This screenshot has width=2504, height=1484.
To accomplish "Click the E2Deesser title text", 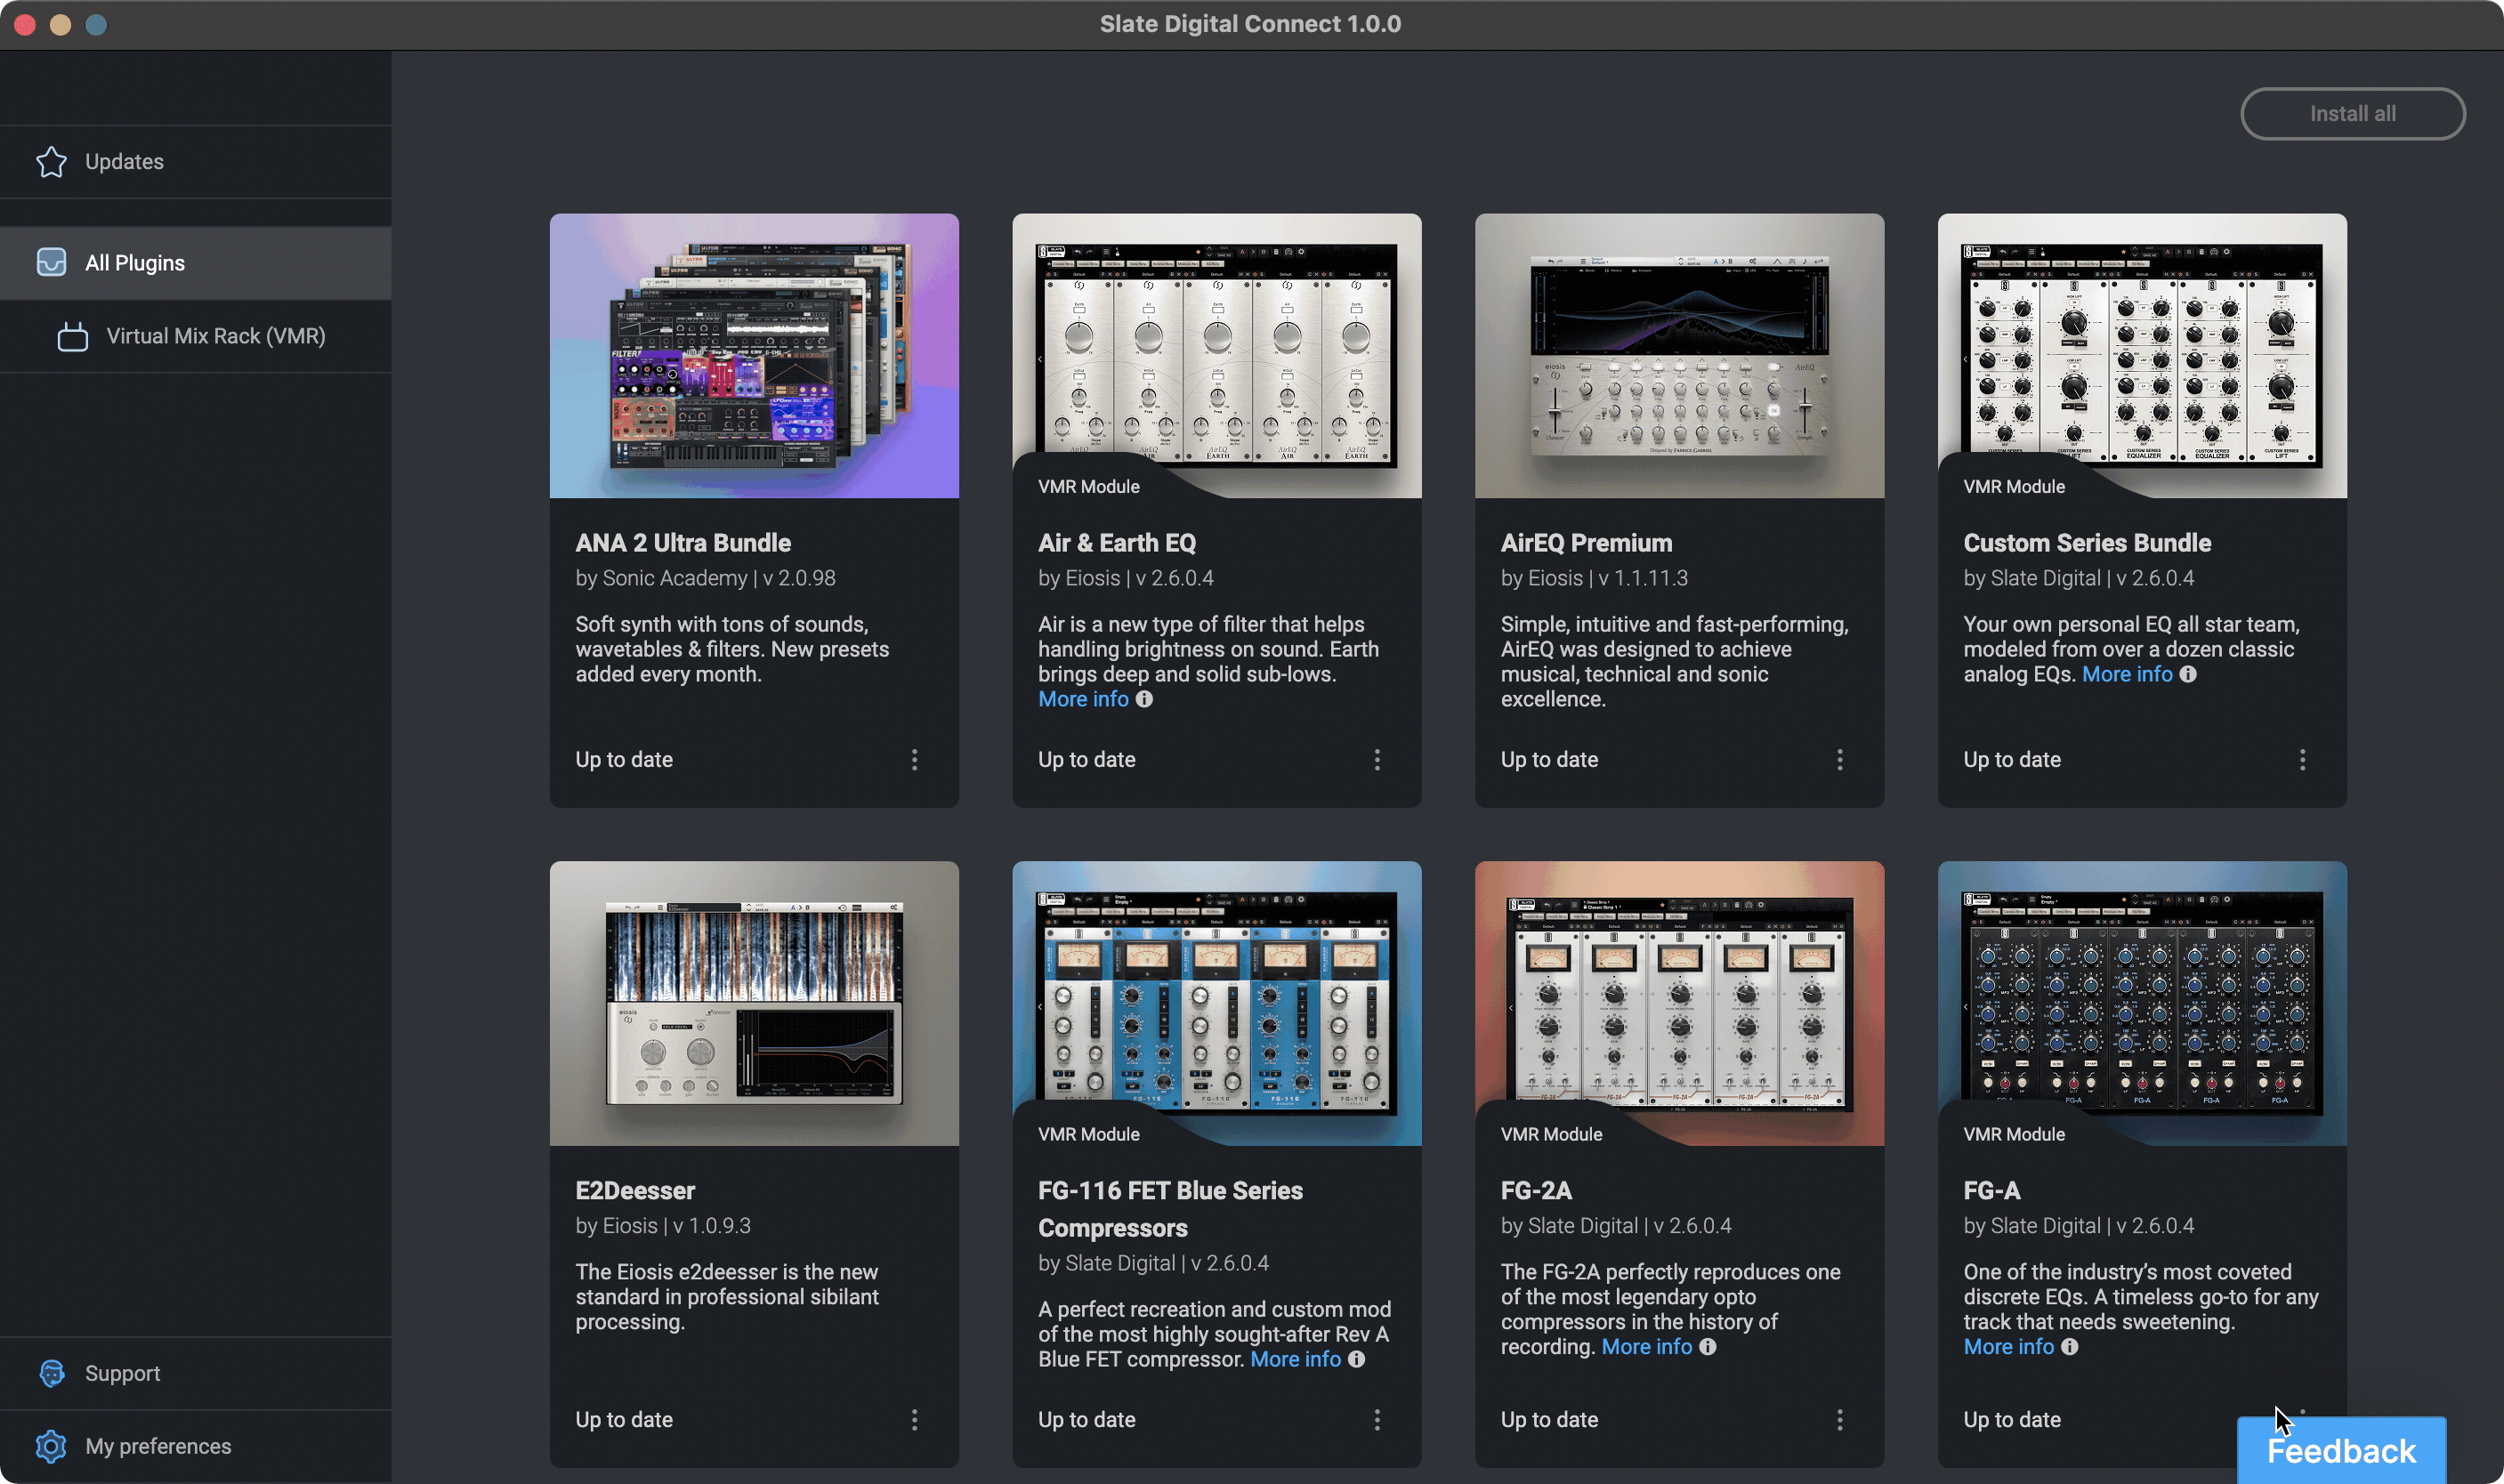I will click(x=635, y=1191).
